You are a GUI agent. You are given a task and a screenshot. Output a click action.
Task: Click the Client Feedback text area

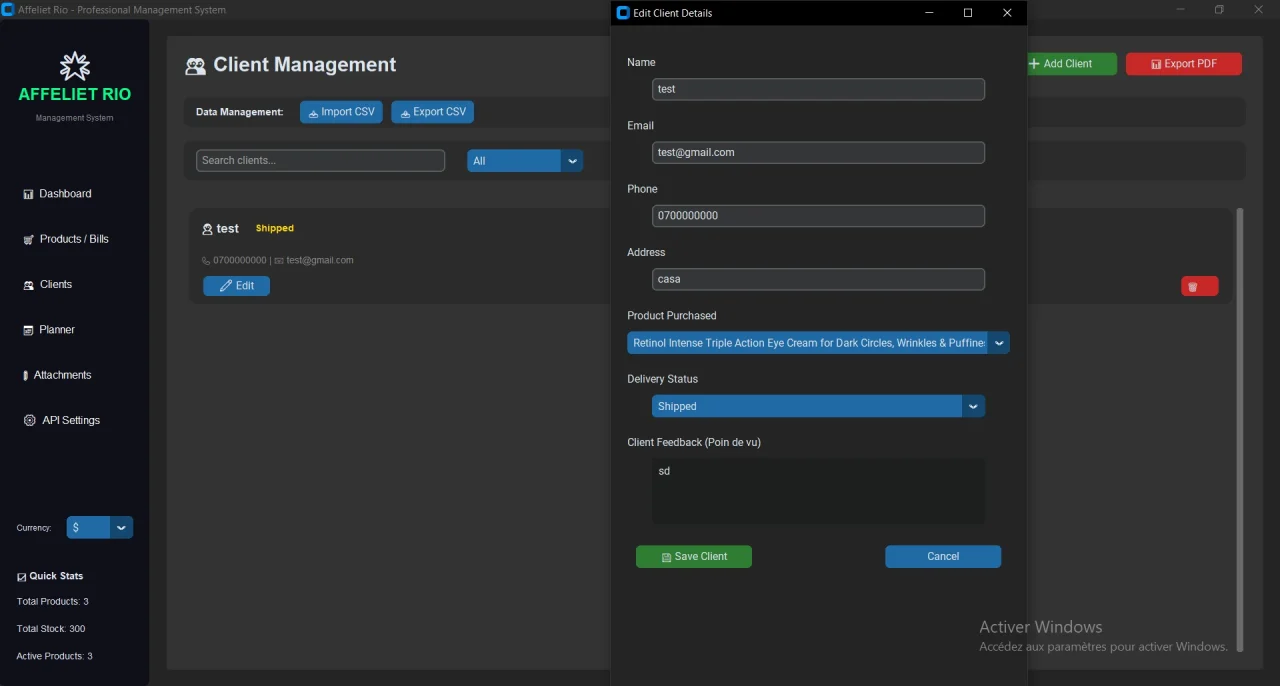818,491
